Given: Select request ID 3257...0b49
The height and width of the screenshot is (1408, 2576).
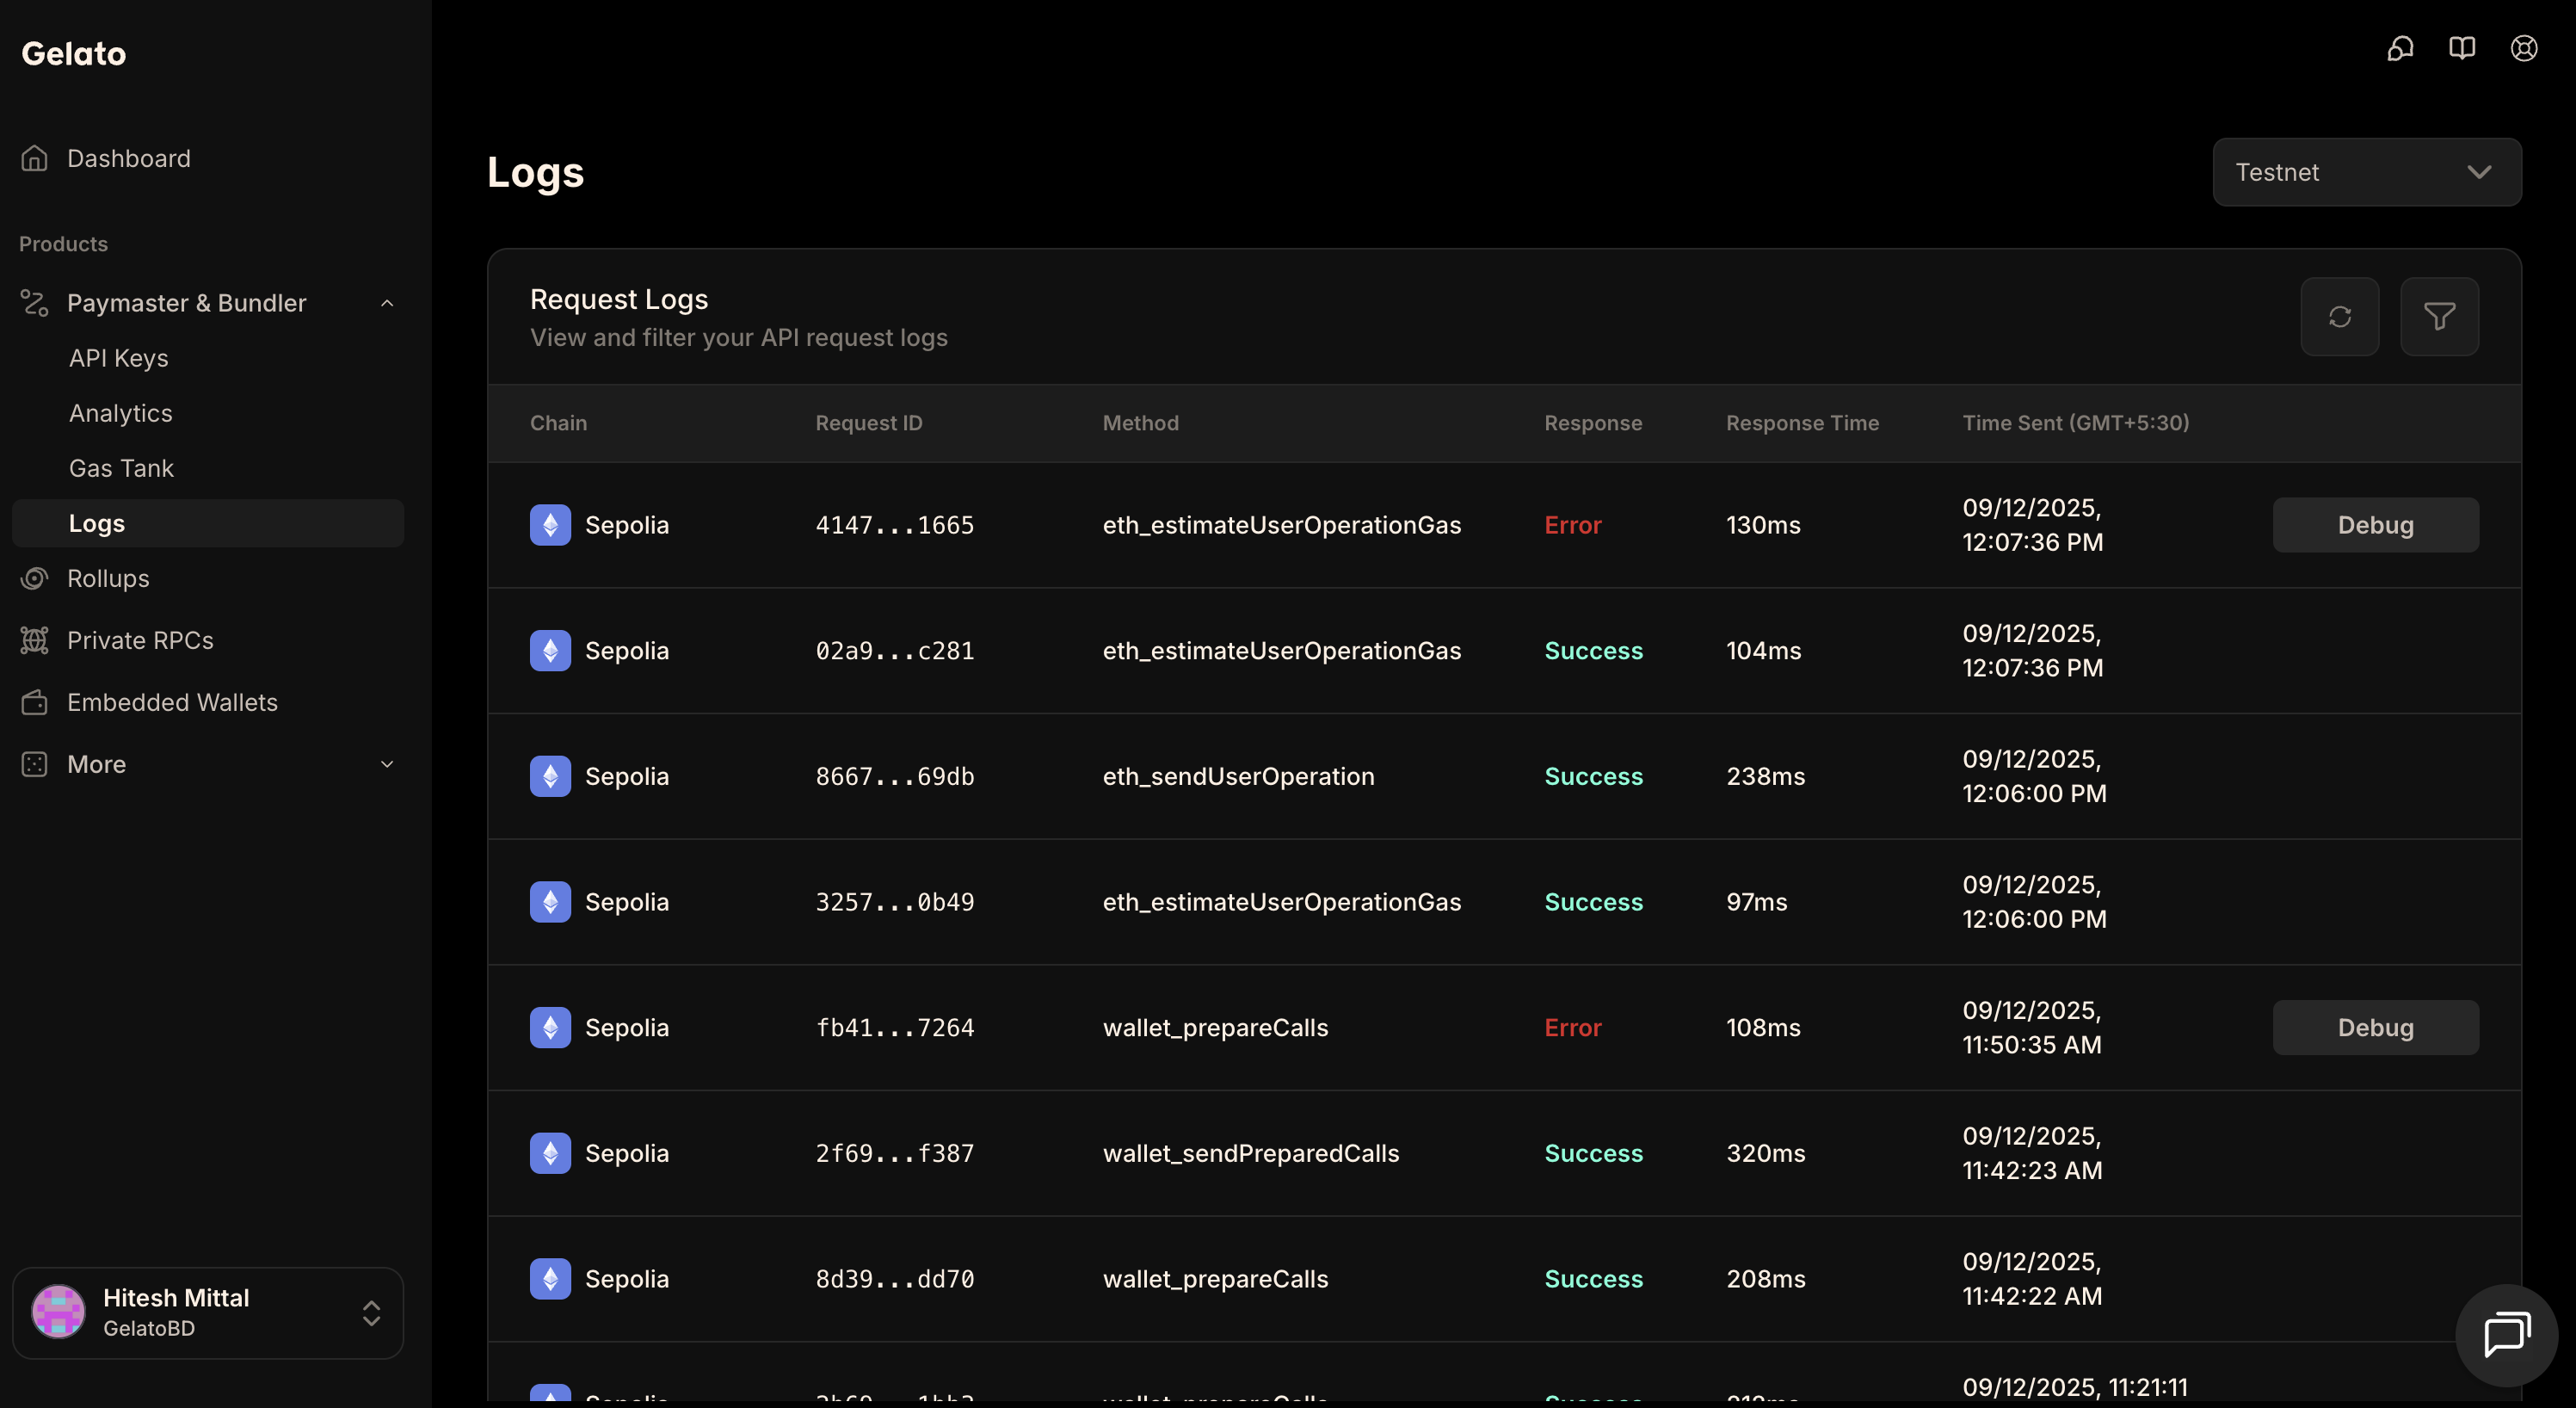Looking at the screenshot, I should 895,902.
